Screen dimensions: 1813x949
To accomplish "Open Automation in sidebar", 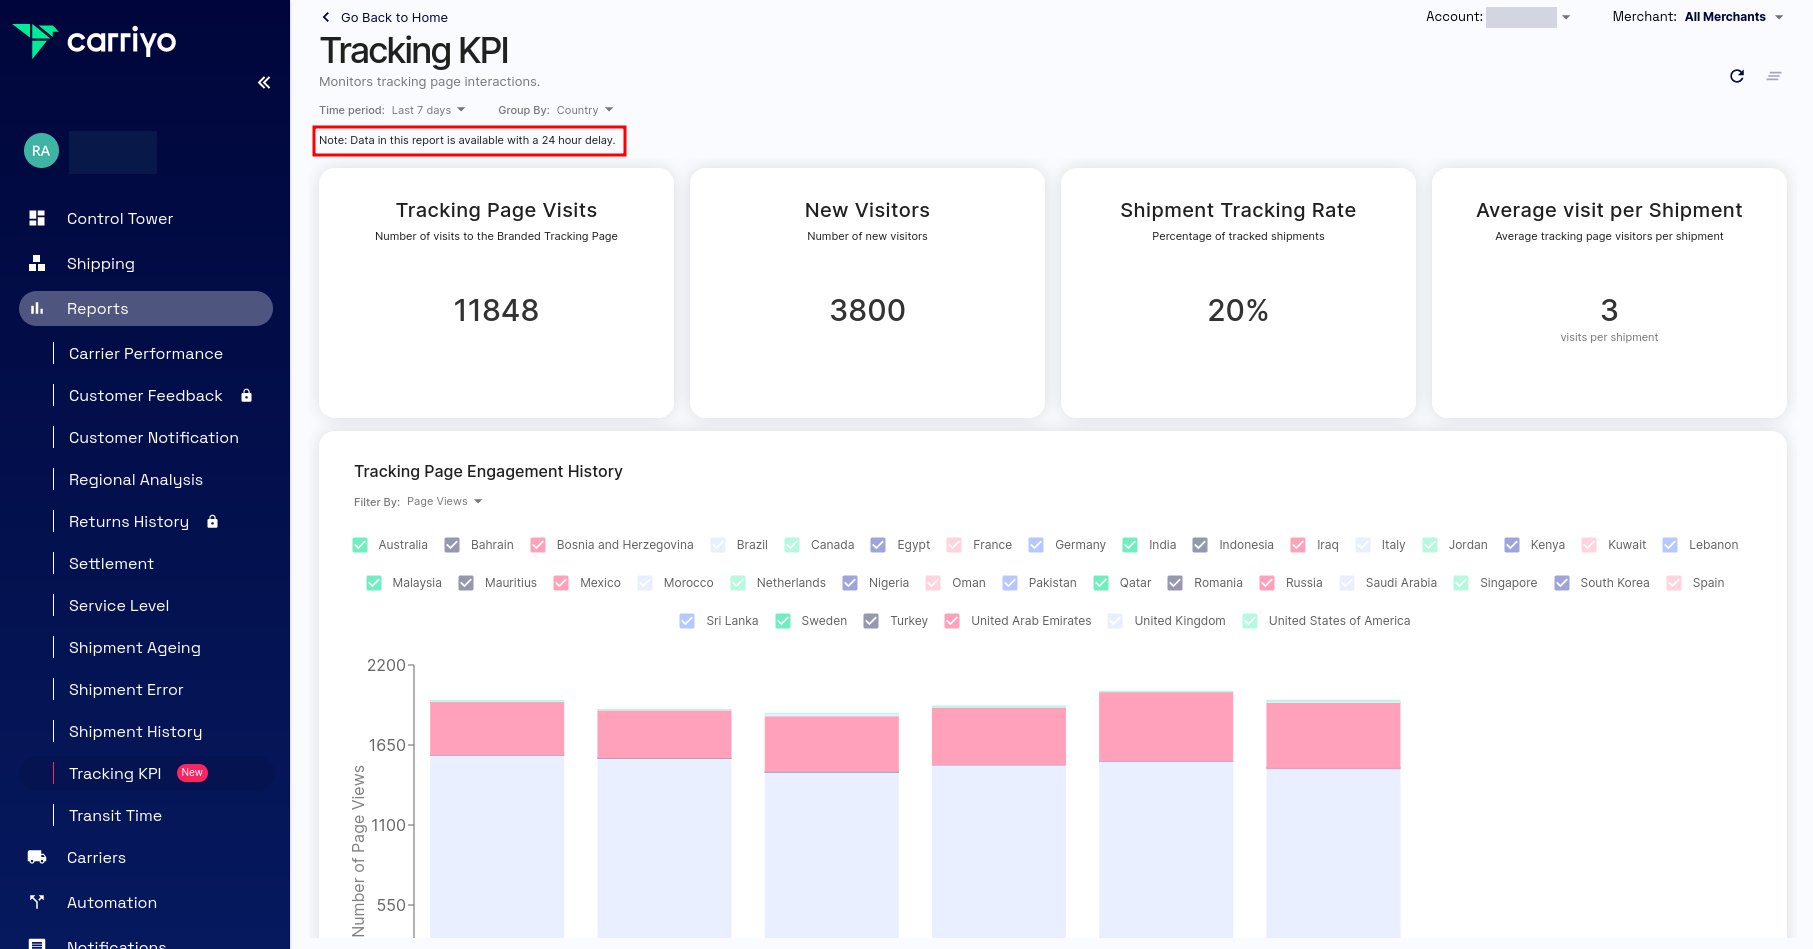I will [112, 902].
